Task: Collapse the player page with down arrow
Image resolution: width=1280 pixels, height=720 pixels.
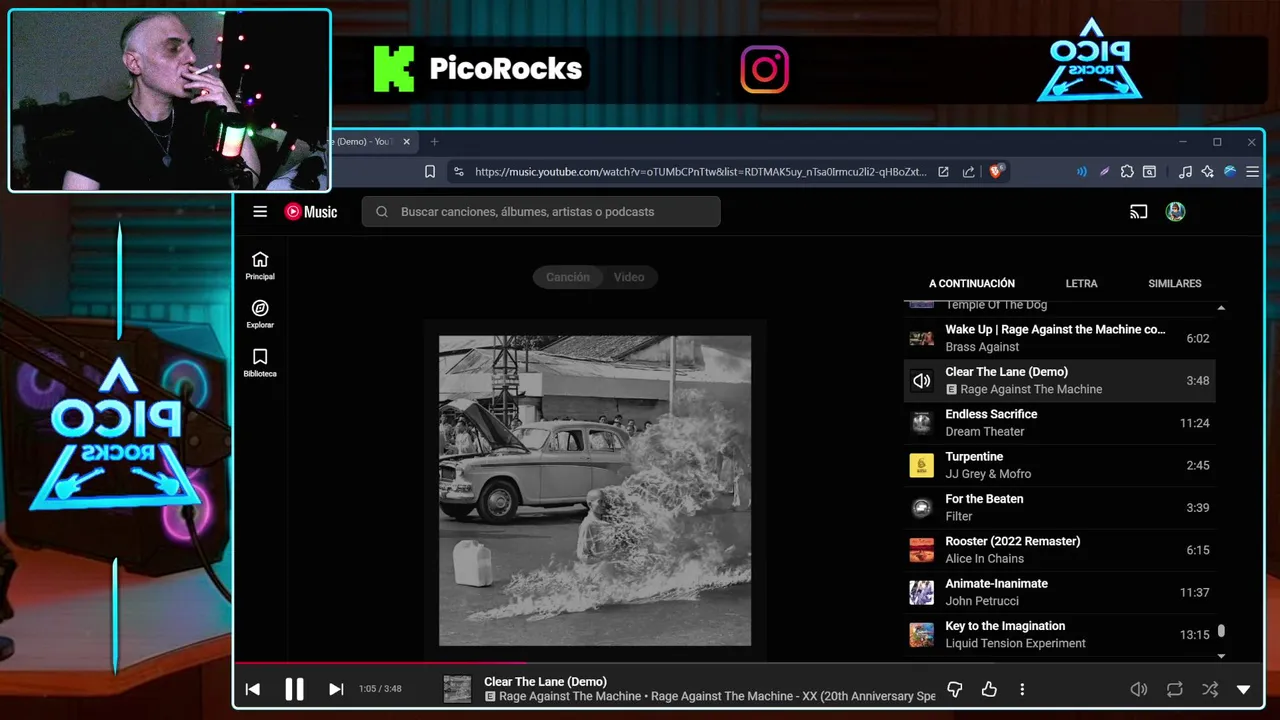Action: point(1244,689)
